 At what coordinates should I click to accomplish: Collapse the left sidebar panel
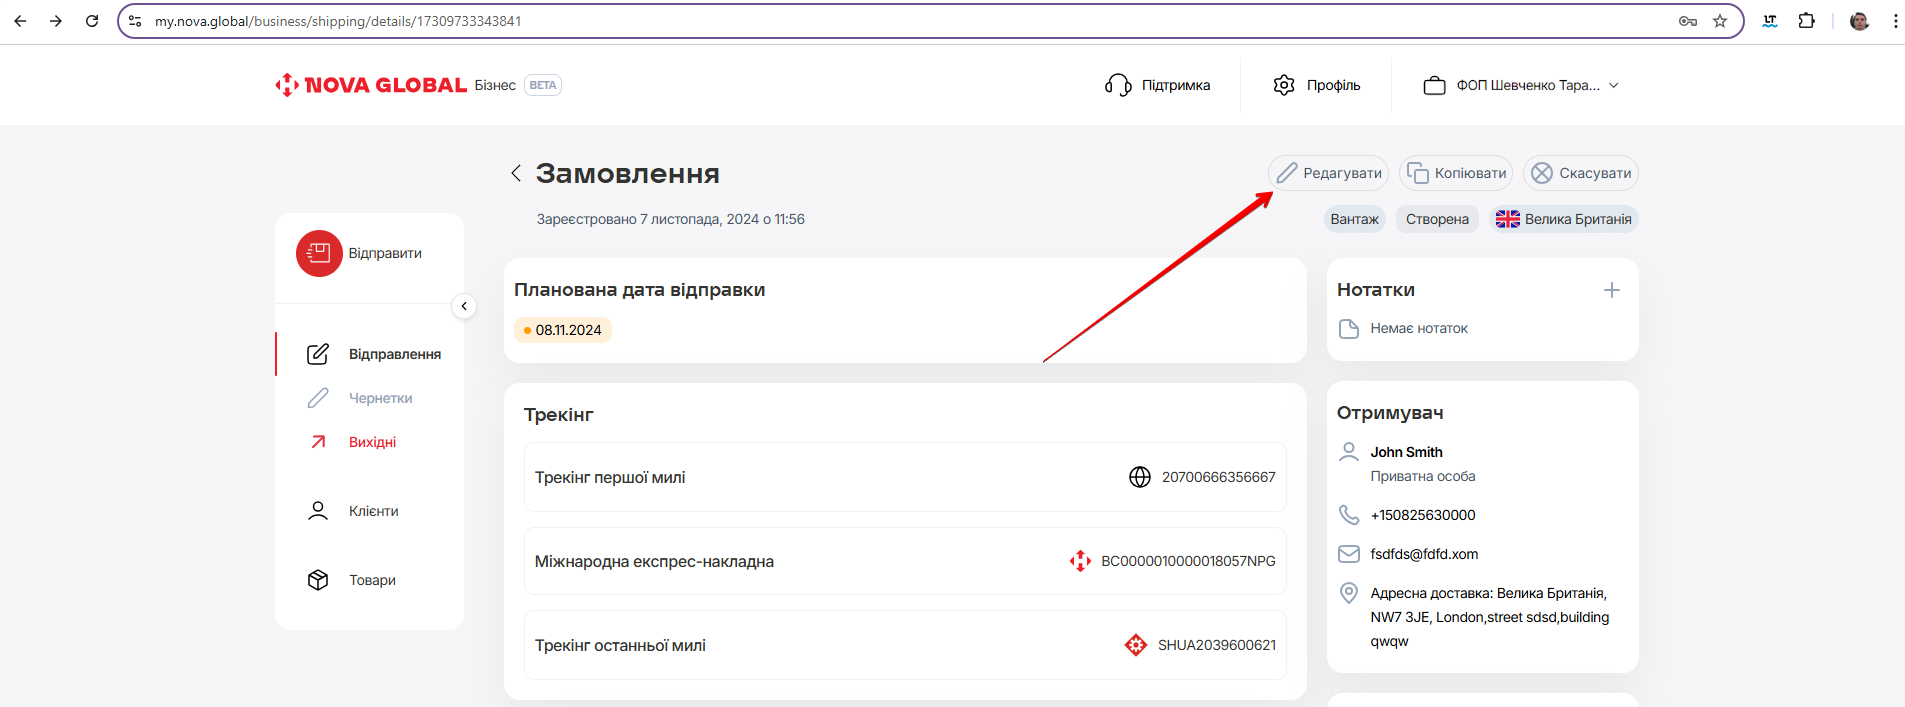tap(464, 306)
